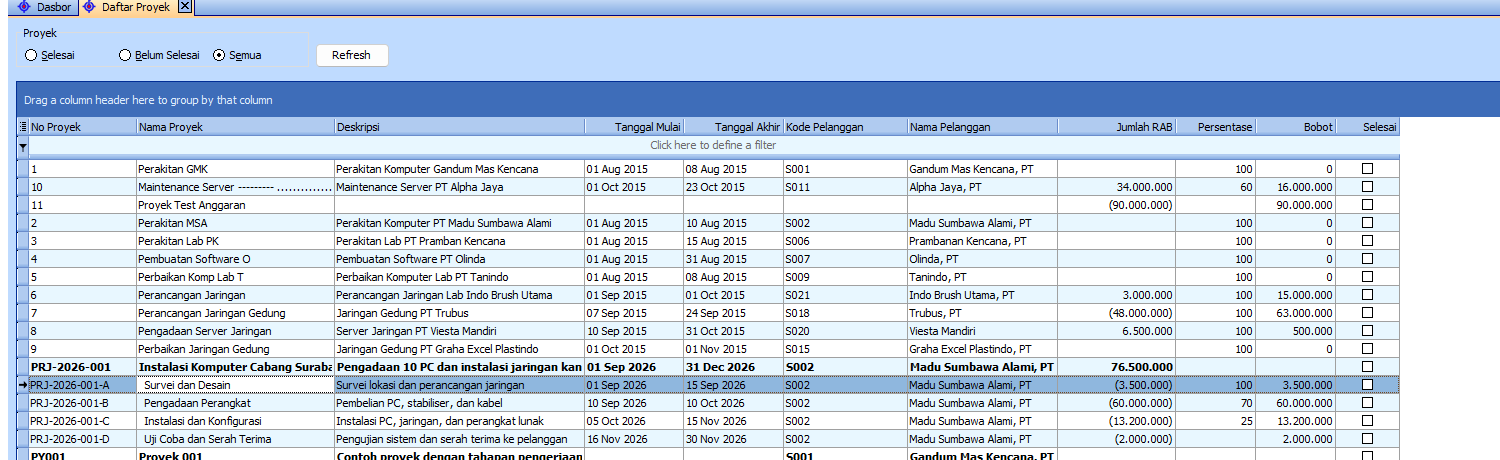Click the Viesta Mandiri customer cell
The height and width of the screenshot is (460, 1500).
tap(982, 331)
